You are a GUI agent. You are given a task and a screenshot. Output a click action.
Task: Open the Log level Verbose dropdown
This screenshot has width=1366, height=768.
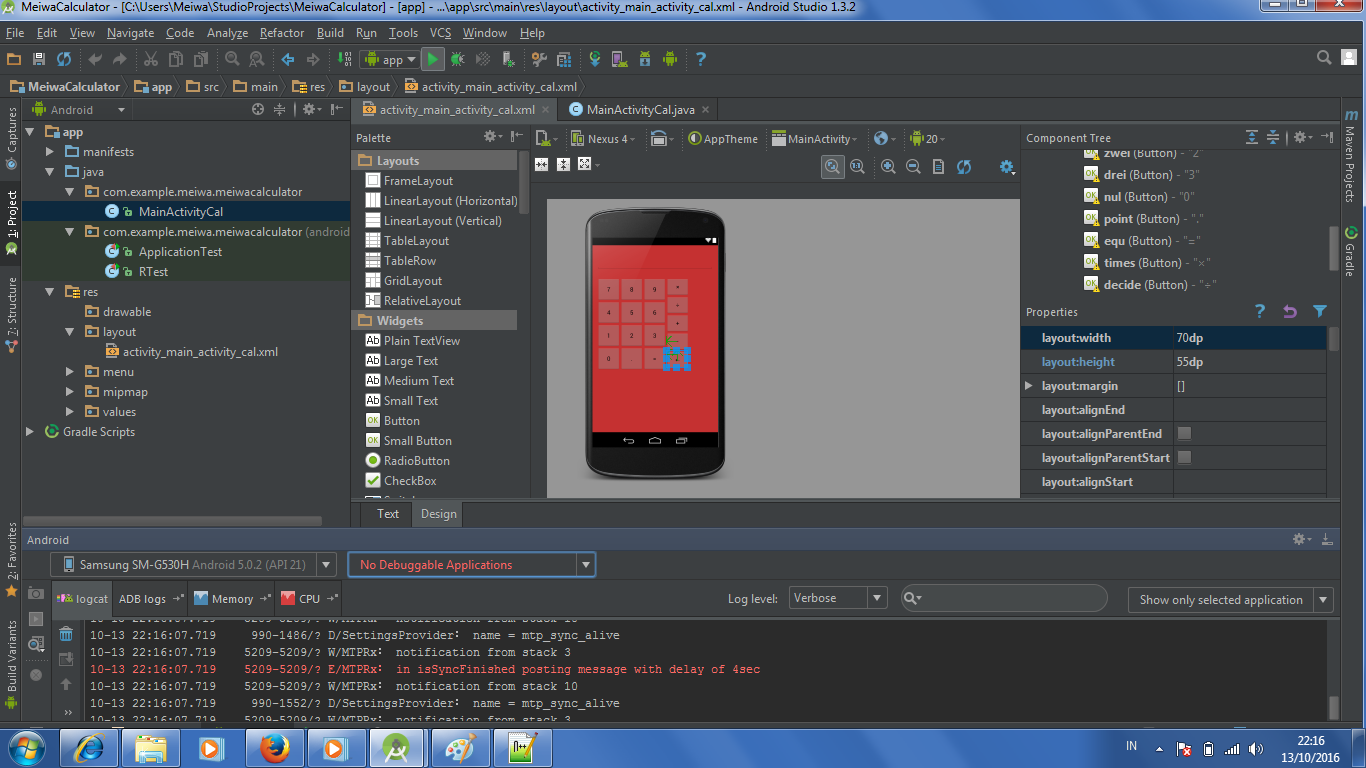click(837, 597)
